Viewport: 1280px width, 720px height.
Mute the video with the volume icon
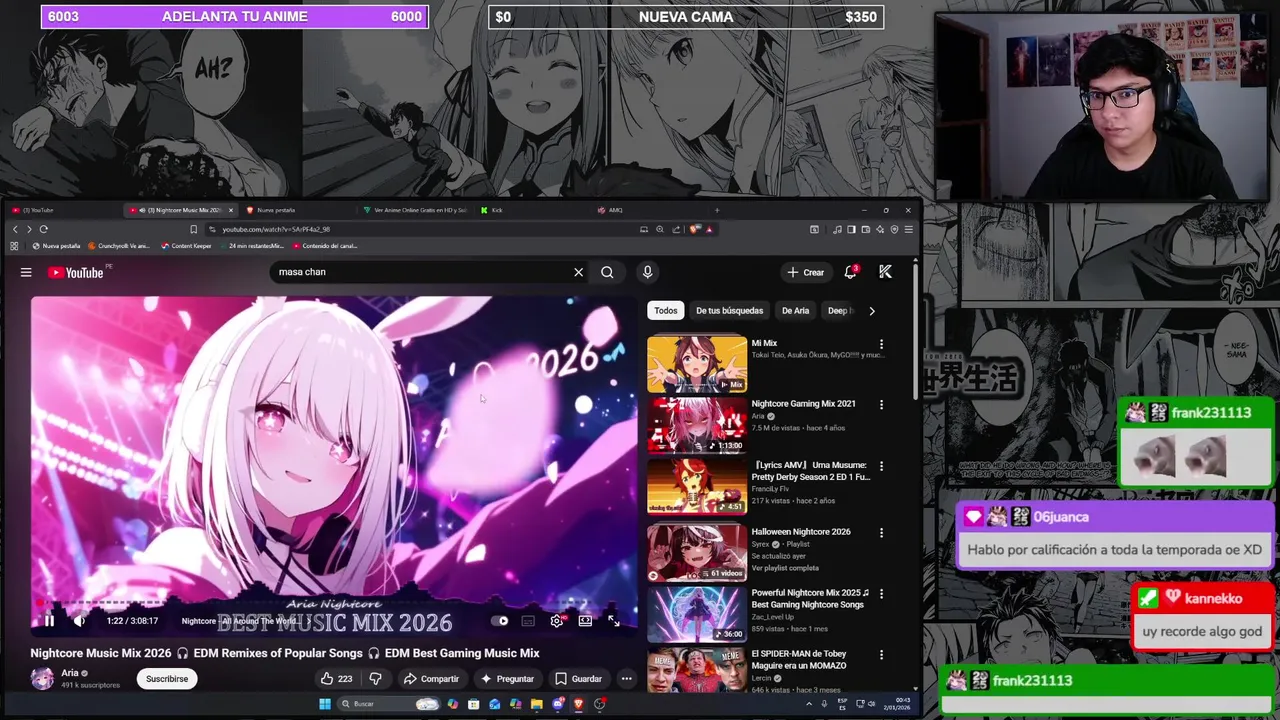point(79,621)
